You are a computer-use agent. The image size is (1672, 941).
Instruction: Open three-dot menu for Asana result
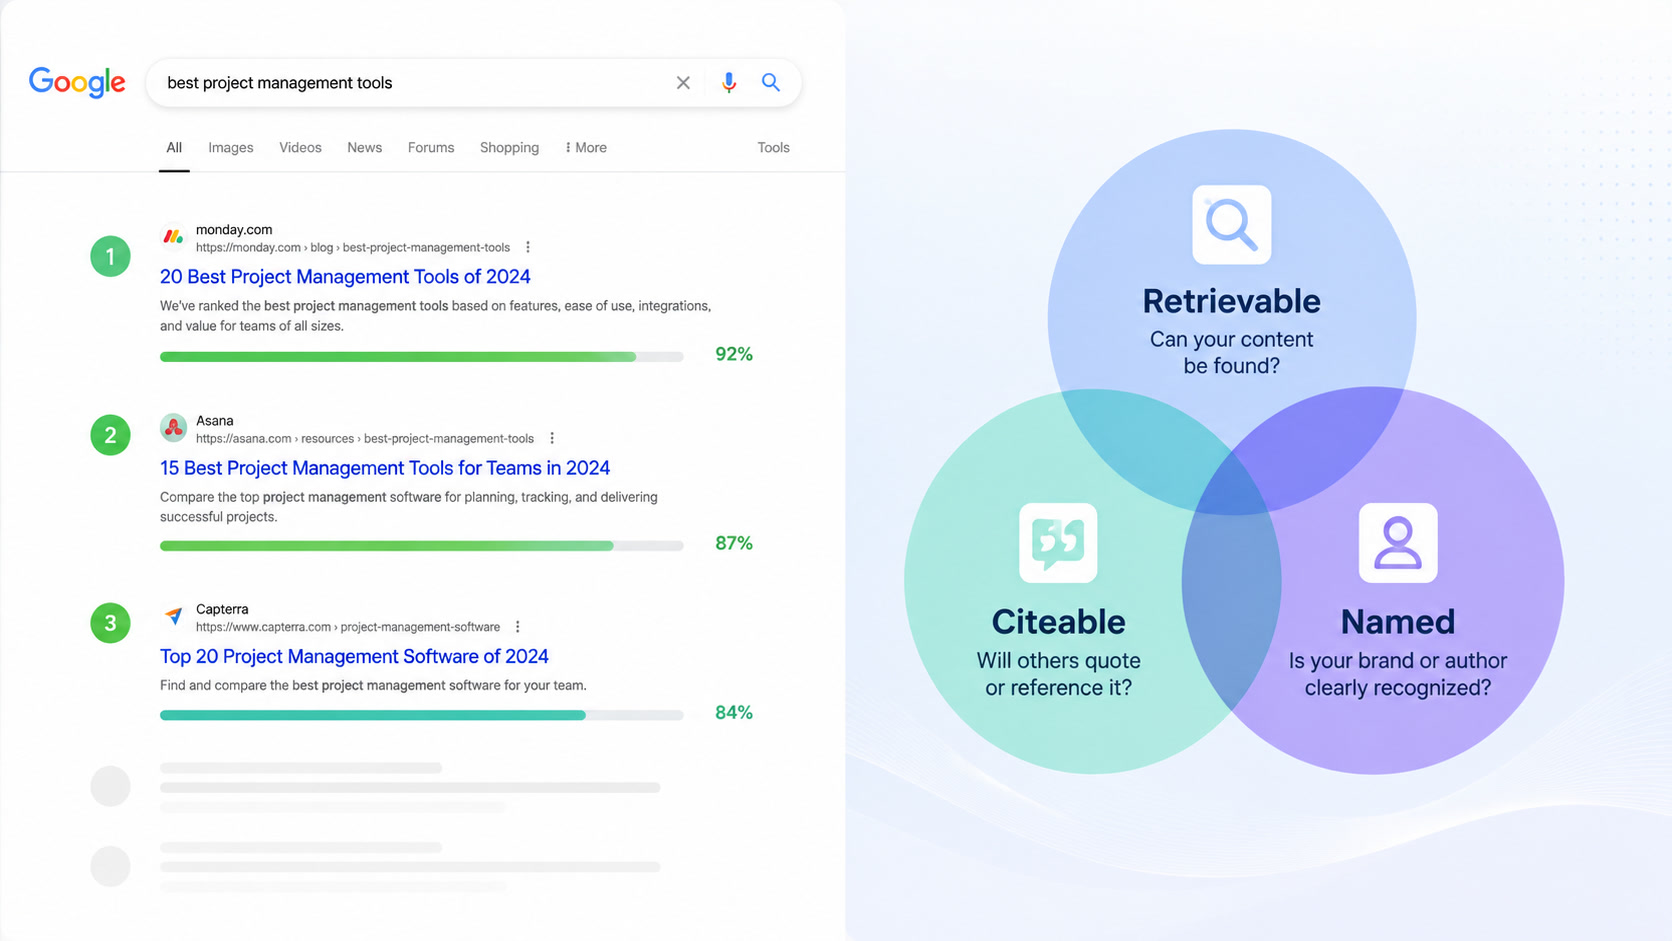(x=552, y=438)
